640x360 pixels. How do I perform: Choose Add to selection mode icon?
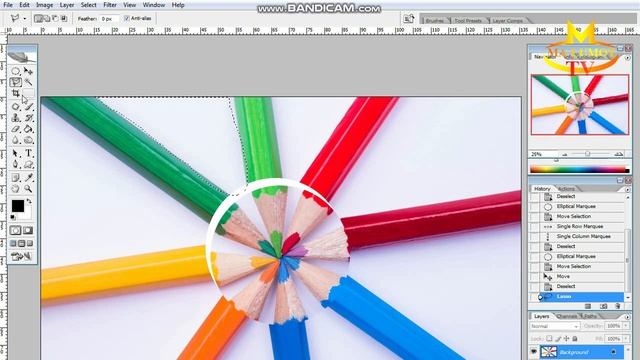point(47,18)
